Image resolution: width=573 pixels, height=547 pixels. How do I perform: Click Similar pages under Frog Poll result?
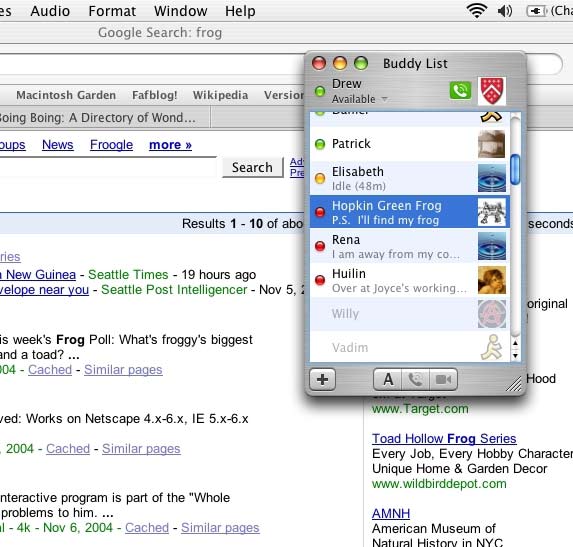[123, 370]
